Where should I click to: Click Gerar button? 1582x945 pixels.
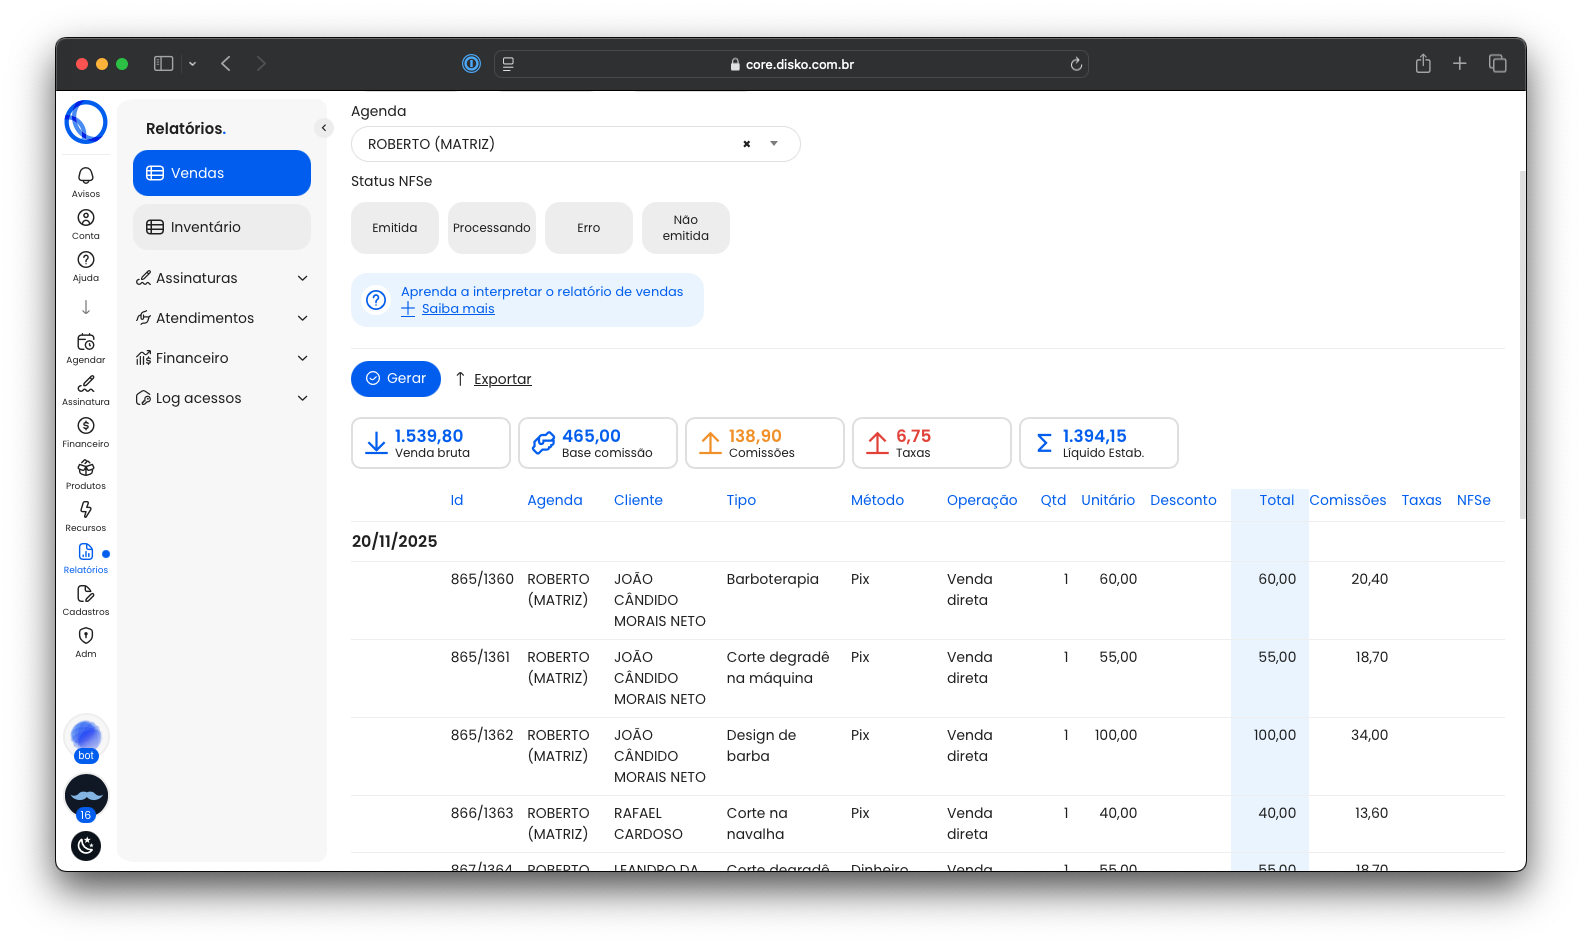pos(396,379)
